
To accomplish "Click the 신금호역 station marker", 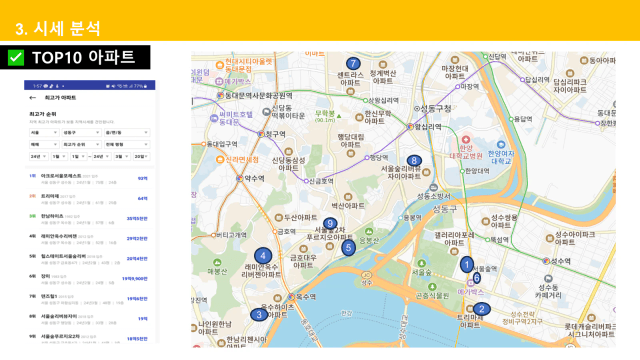I will click(306, 181).
